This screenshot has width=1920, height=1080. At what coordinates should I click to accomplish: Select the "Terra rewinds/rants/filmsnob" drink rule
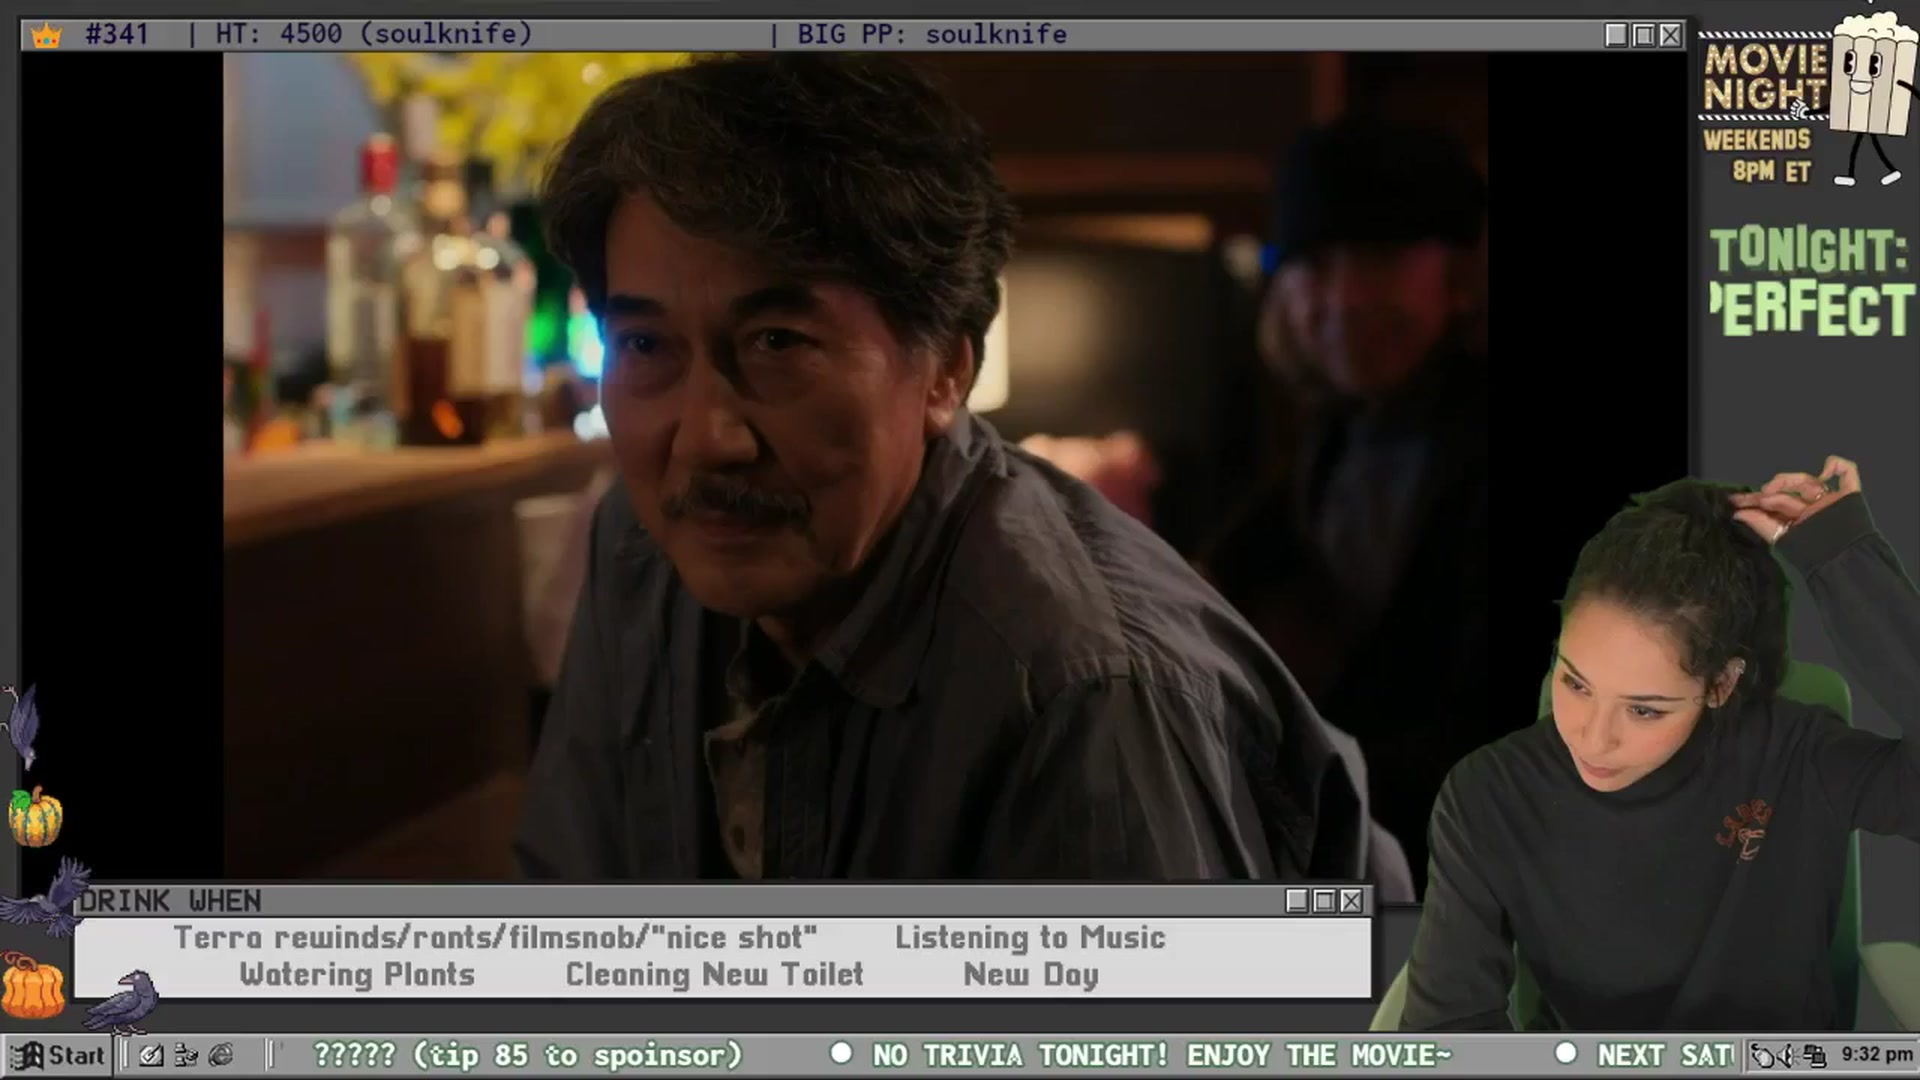(495, 938)
